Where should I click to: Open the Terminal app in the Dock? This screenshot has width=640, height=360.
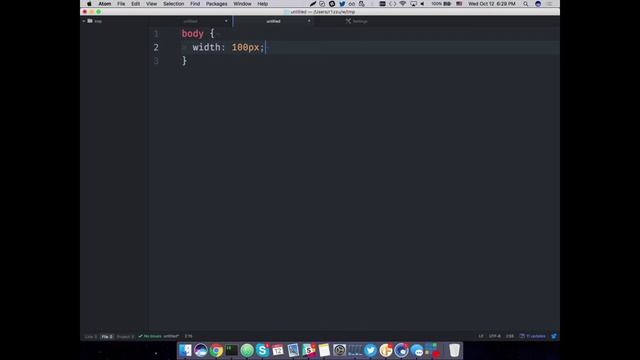231,350
